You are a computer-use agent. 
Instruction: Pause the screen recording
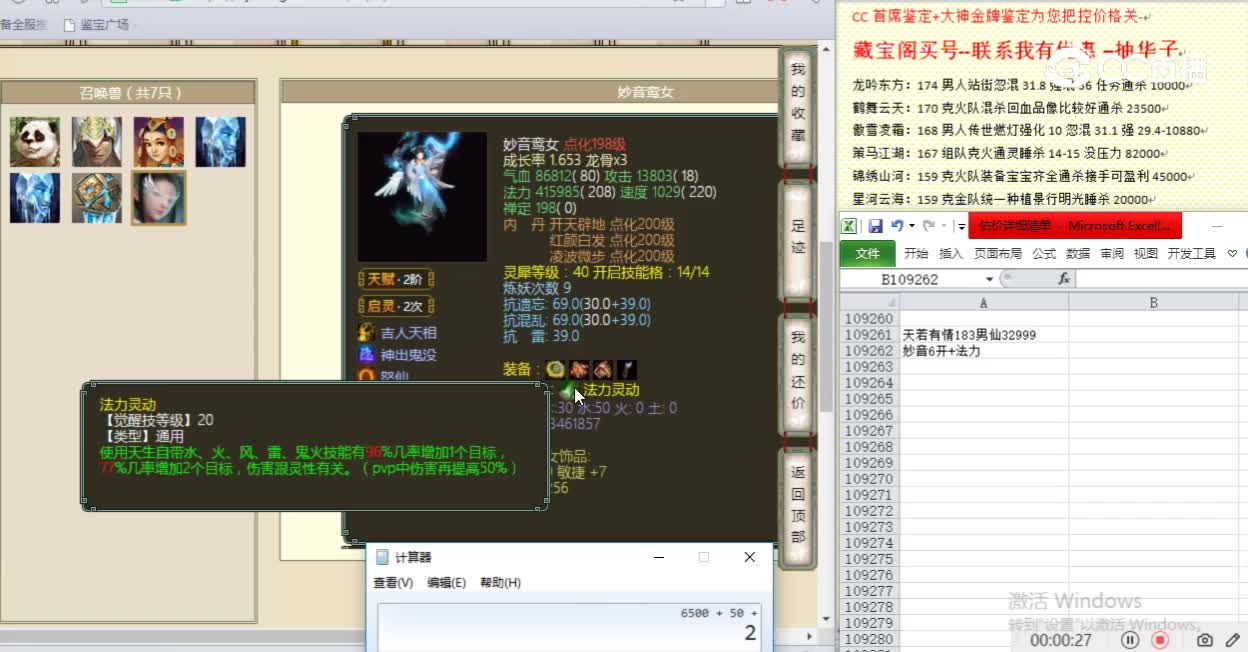1130,640
